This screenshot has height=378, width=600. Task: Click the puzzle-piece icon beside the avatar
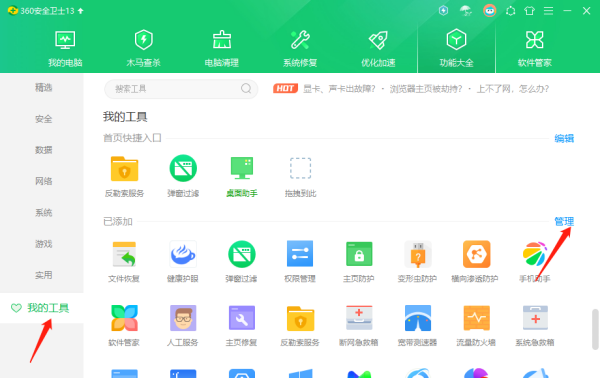pyautogui.click(x=510, y=11)
